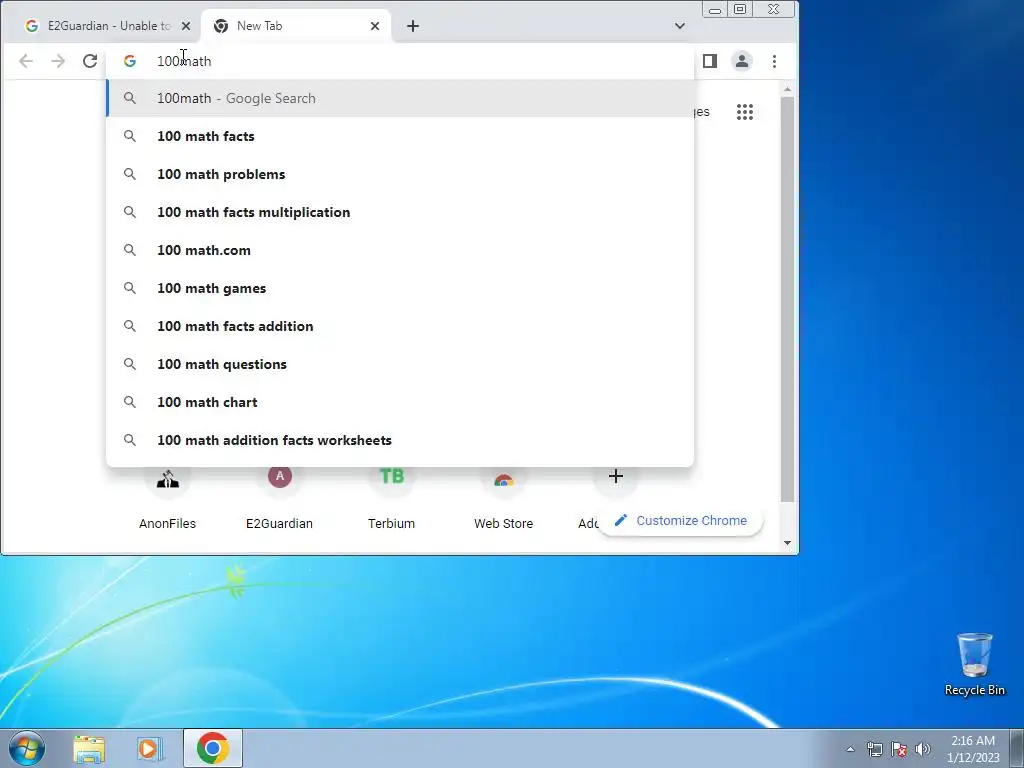Click the vertical scrollbar thumb
The image size is (1024, 768).
point(788,300)
